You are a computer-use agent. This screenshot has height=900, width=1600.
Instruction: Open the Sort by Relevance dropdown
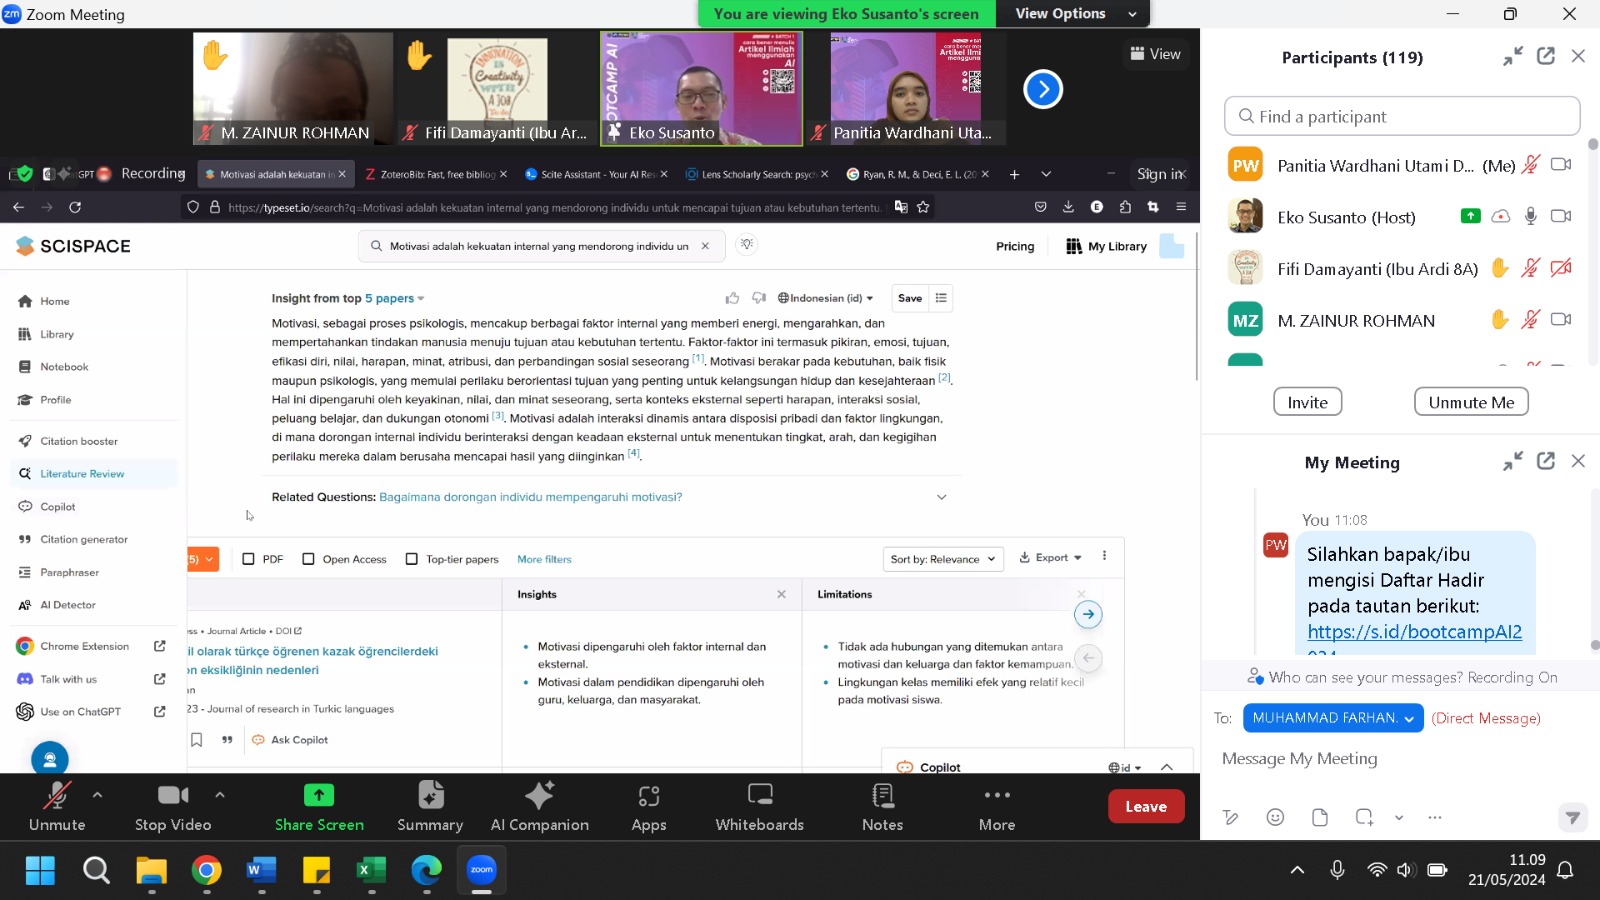click(x=942, y=559)
